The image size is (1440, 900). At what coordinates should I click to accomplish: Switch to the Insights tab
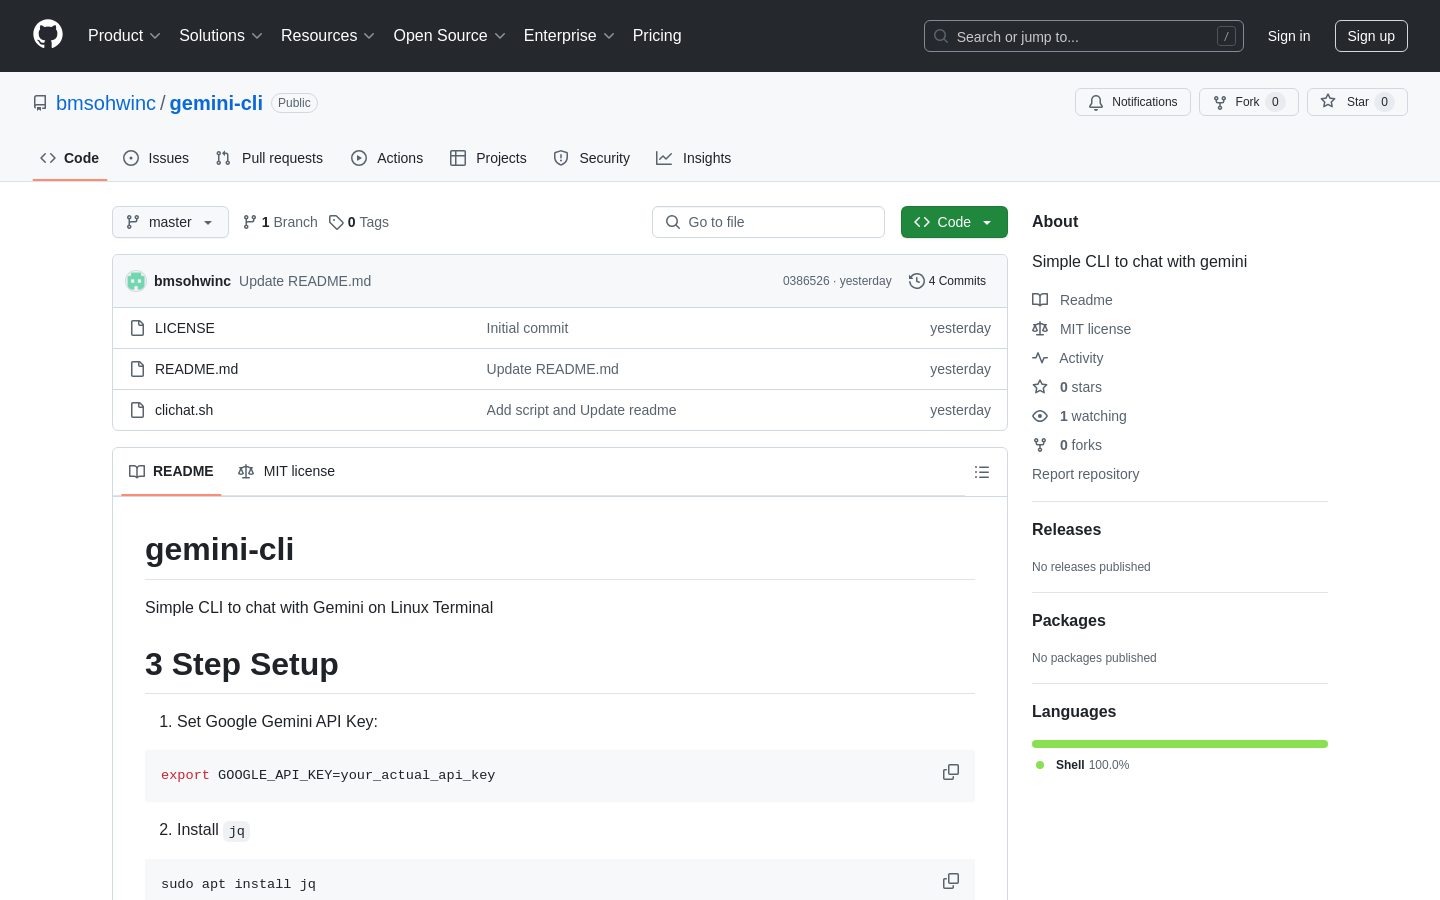point(694,158)
